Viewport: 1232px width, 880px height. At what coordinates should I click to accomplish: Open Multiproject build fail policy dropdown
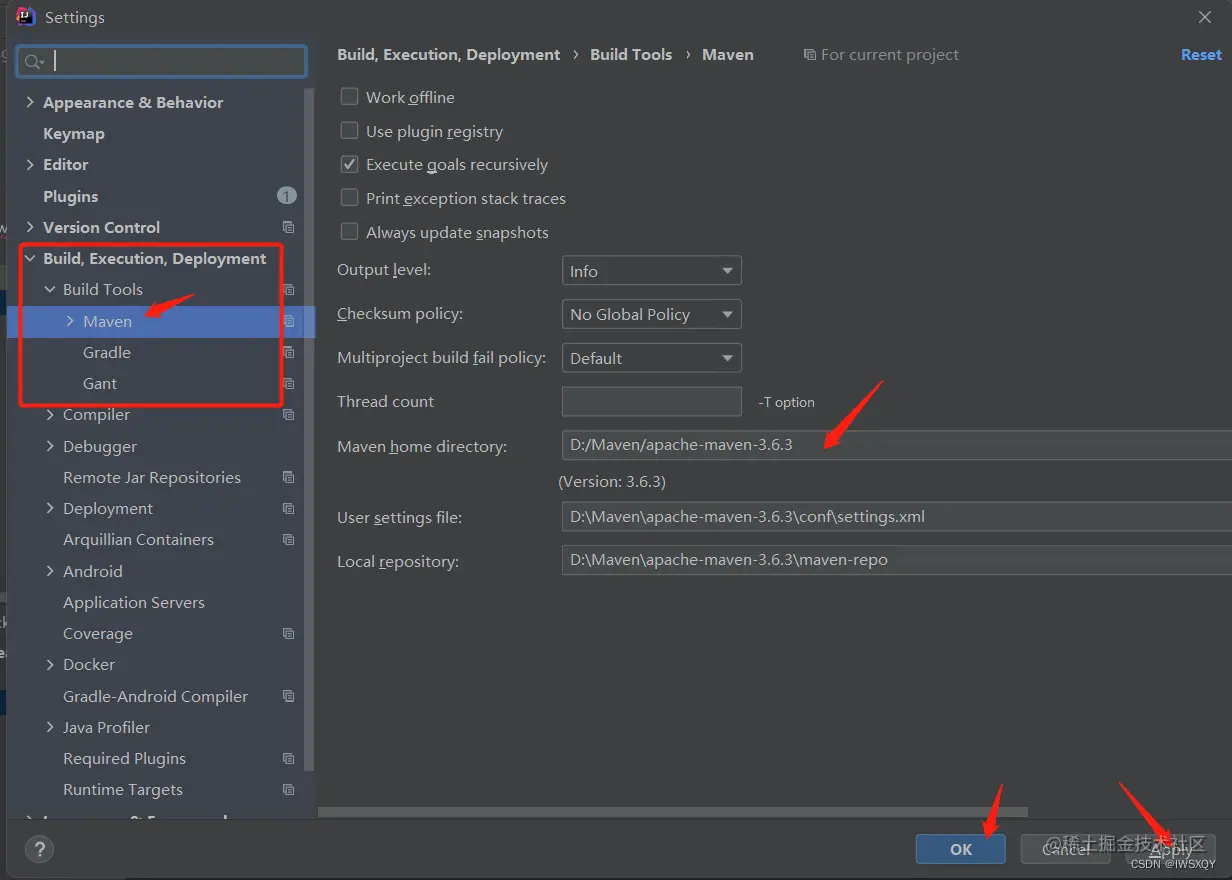tap(651, 358)
